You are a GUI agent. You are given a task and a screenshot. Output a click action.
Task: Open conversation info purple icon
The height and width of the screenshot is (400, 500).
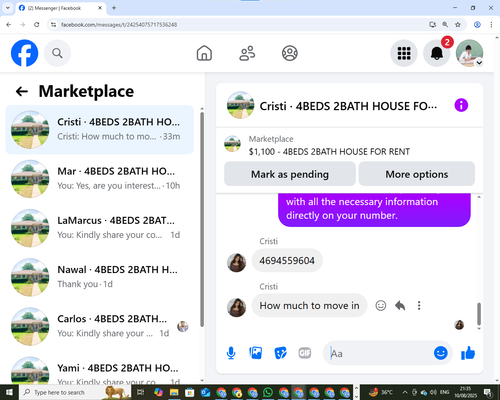point(461,105)
